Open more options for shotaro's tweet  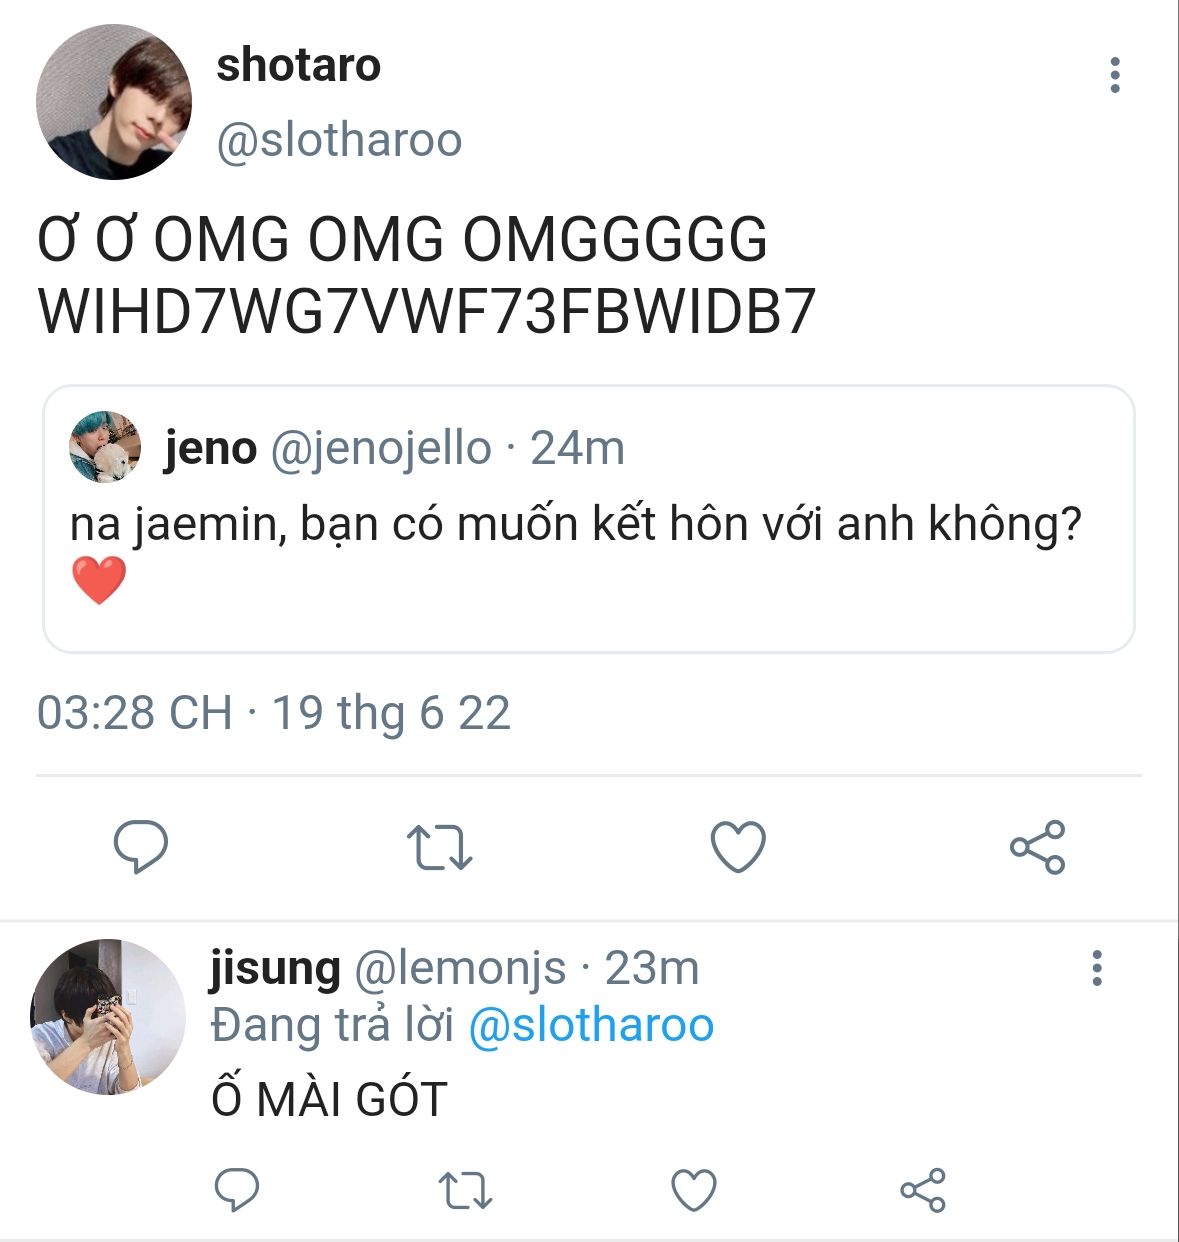[x=1115, y=76]
